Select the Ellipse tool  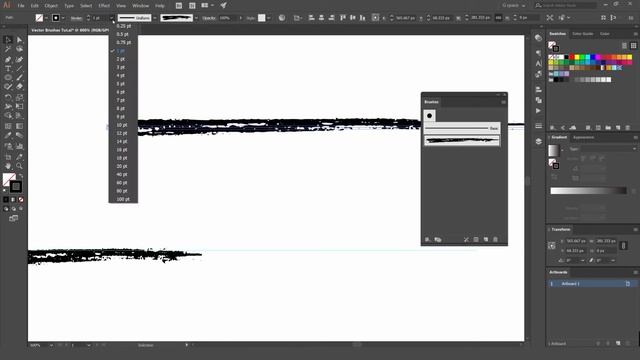[x=8, y=78]
